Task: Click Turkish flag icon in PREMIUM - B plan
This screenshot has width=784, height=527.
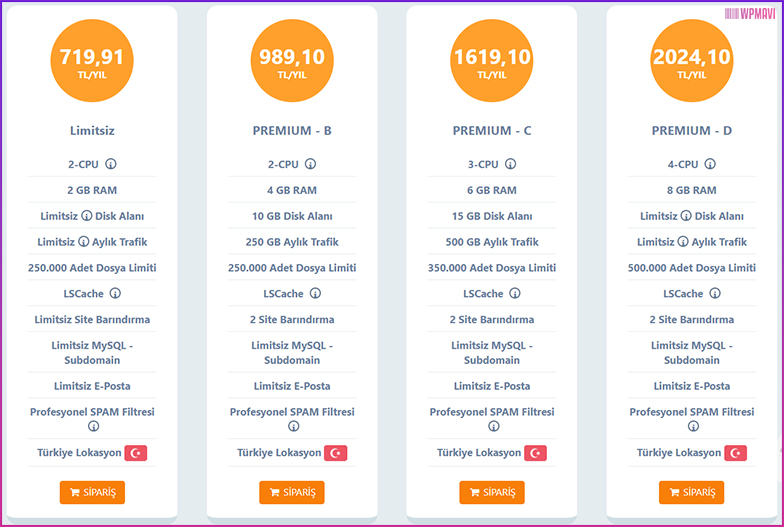Action: [x=336, y=453]
